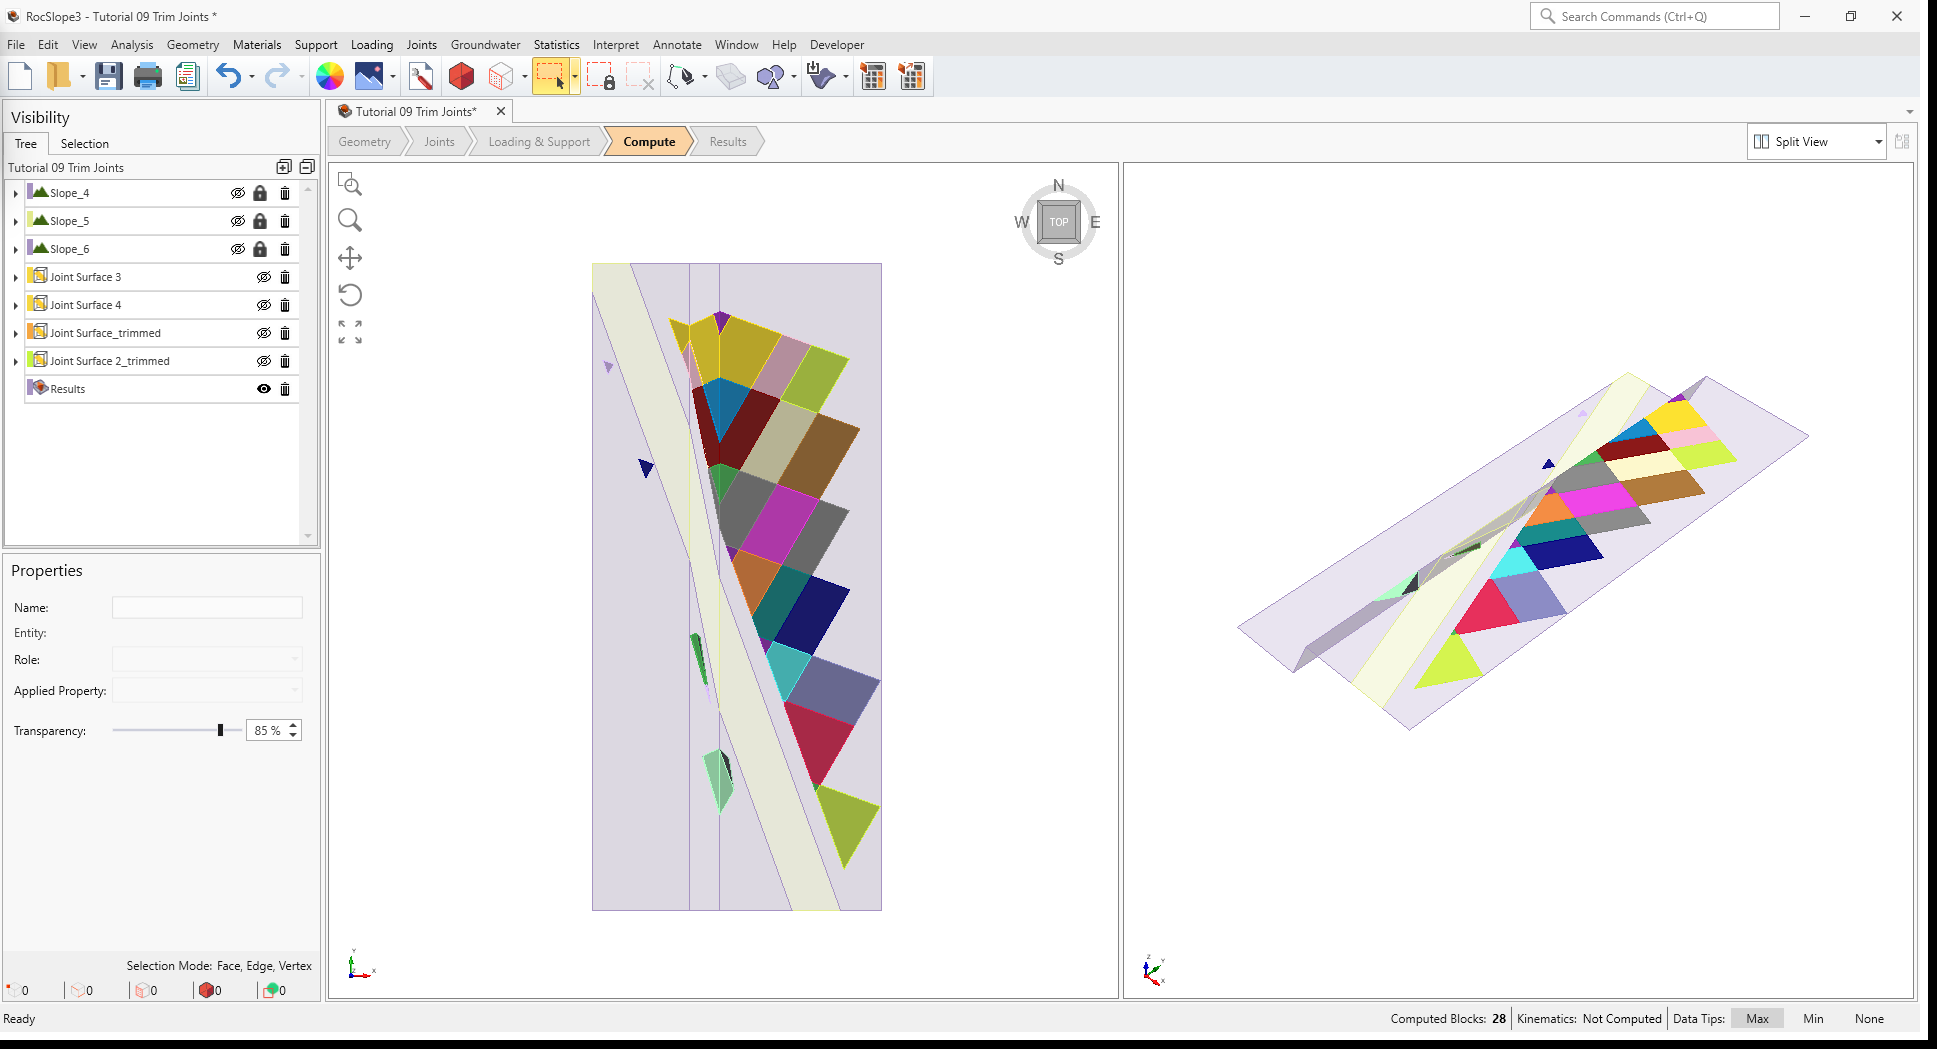Screen dimensions: 1937x1049
Task: Collapse all tree nodes button
Action: click(x=307, y=167)
